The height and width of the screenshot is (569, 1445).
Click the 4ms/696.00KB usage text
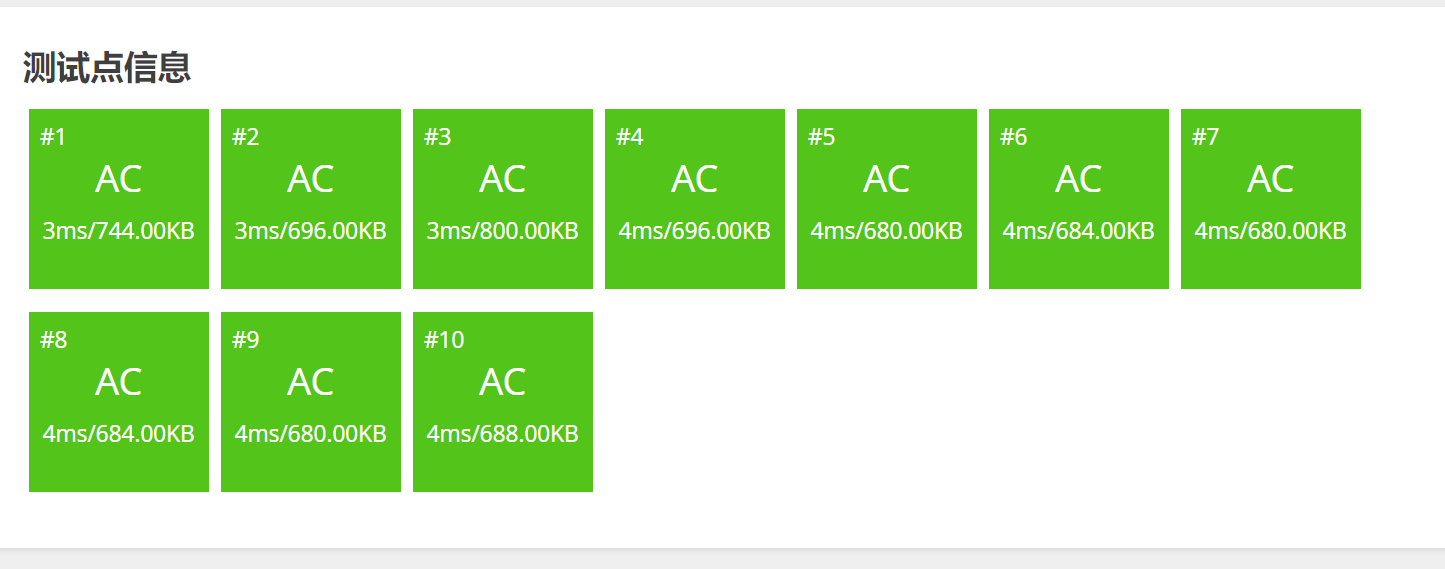[x=695, y=232]
